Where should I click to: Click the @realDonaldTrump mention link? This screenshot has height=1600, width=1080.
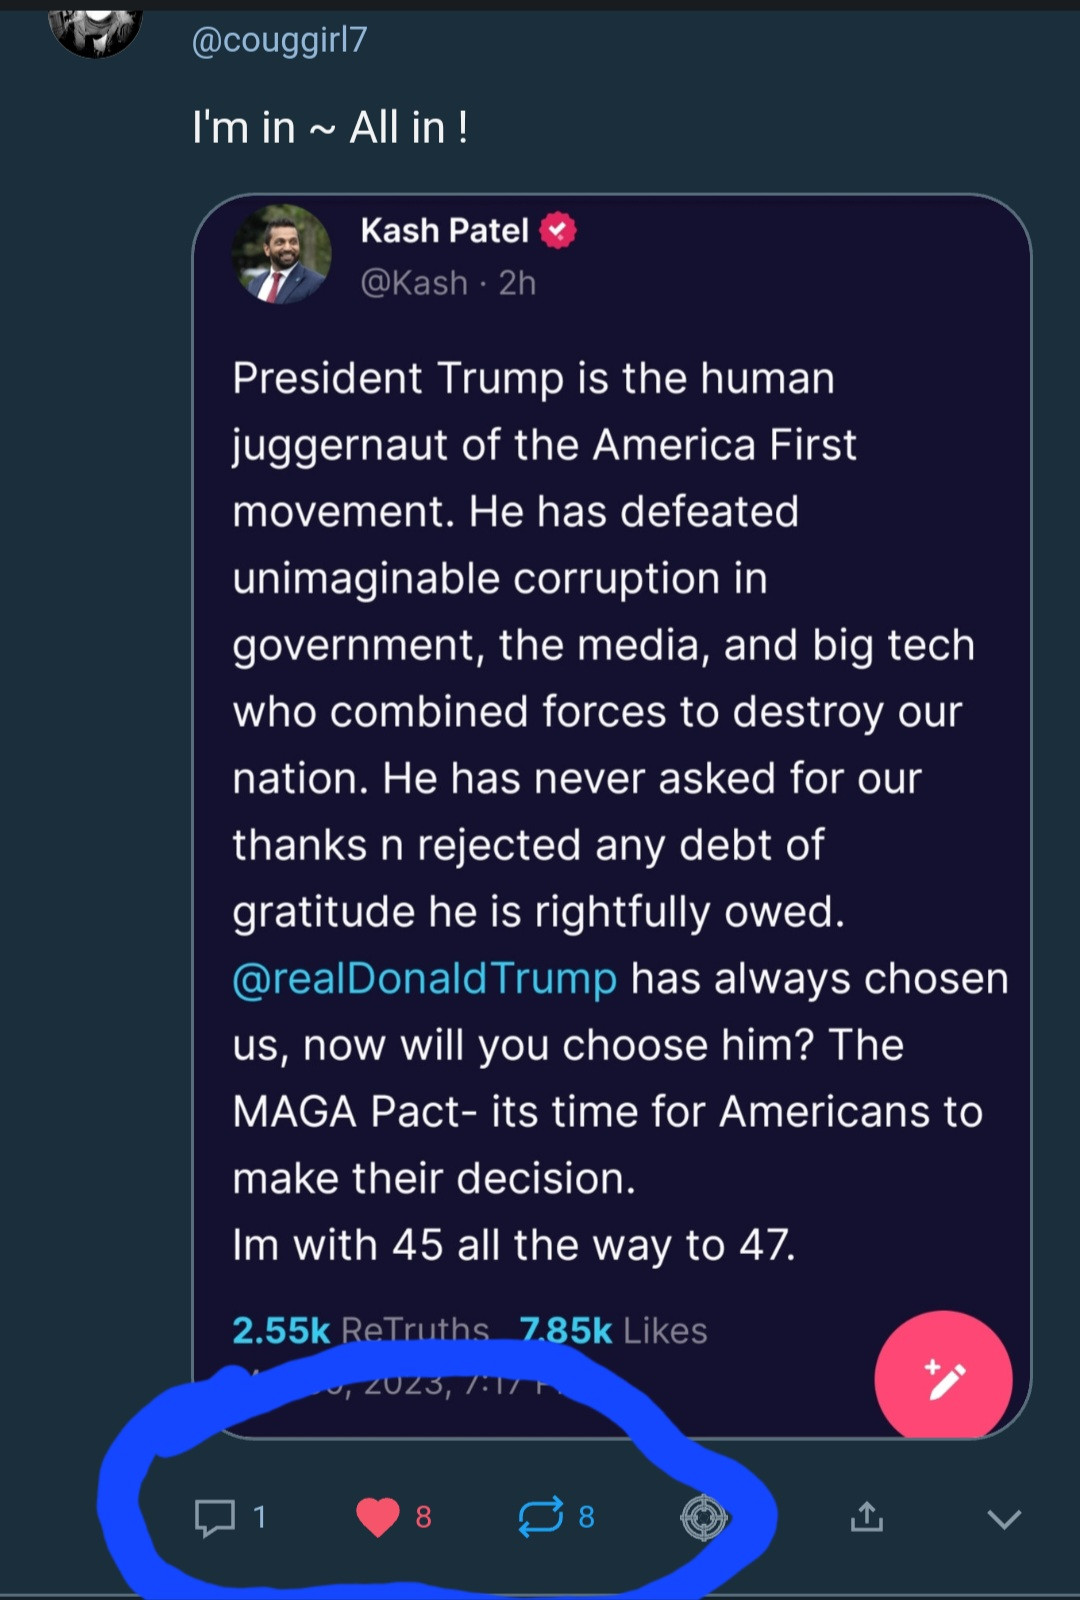(425, 978)
